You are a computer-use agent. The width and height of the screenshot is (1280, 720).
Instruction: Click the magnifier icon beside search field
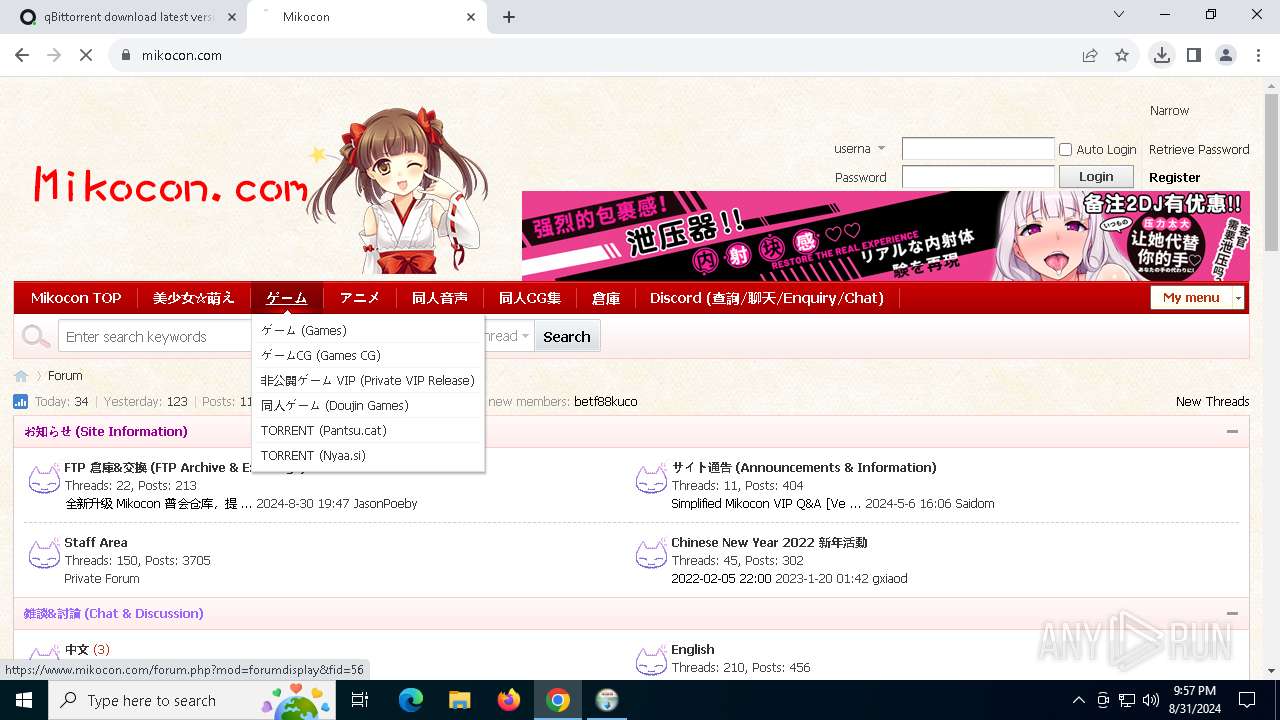pyautogui.click(x=36, y=337)
